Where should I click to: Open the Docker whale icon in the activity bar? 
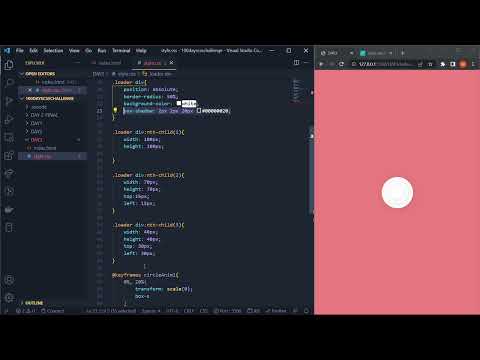pyautogui.click(x=9, y=210)
